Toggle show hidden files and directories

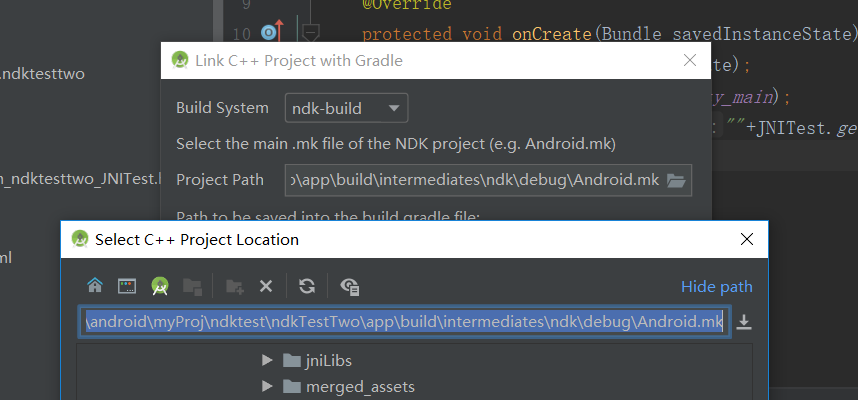(x=349, y=286)
